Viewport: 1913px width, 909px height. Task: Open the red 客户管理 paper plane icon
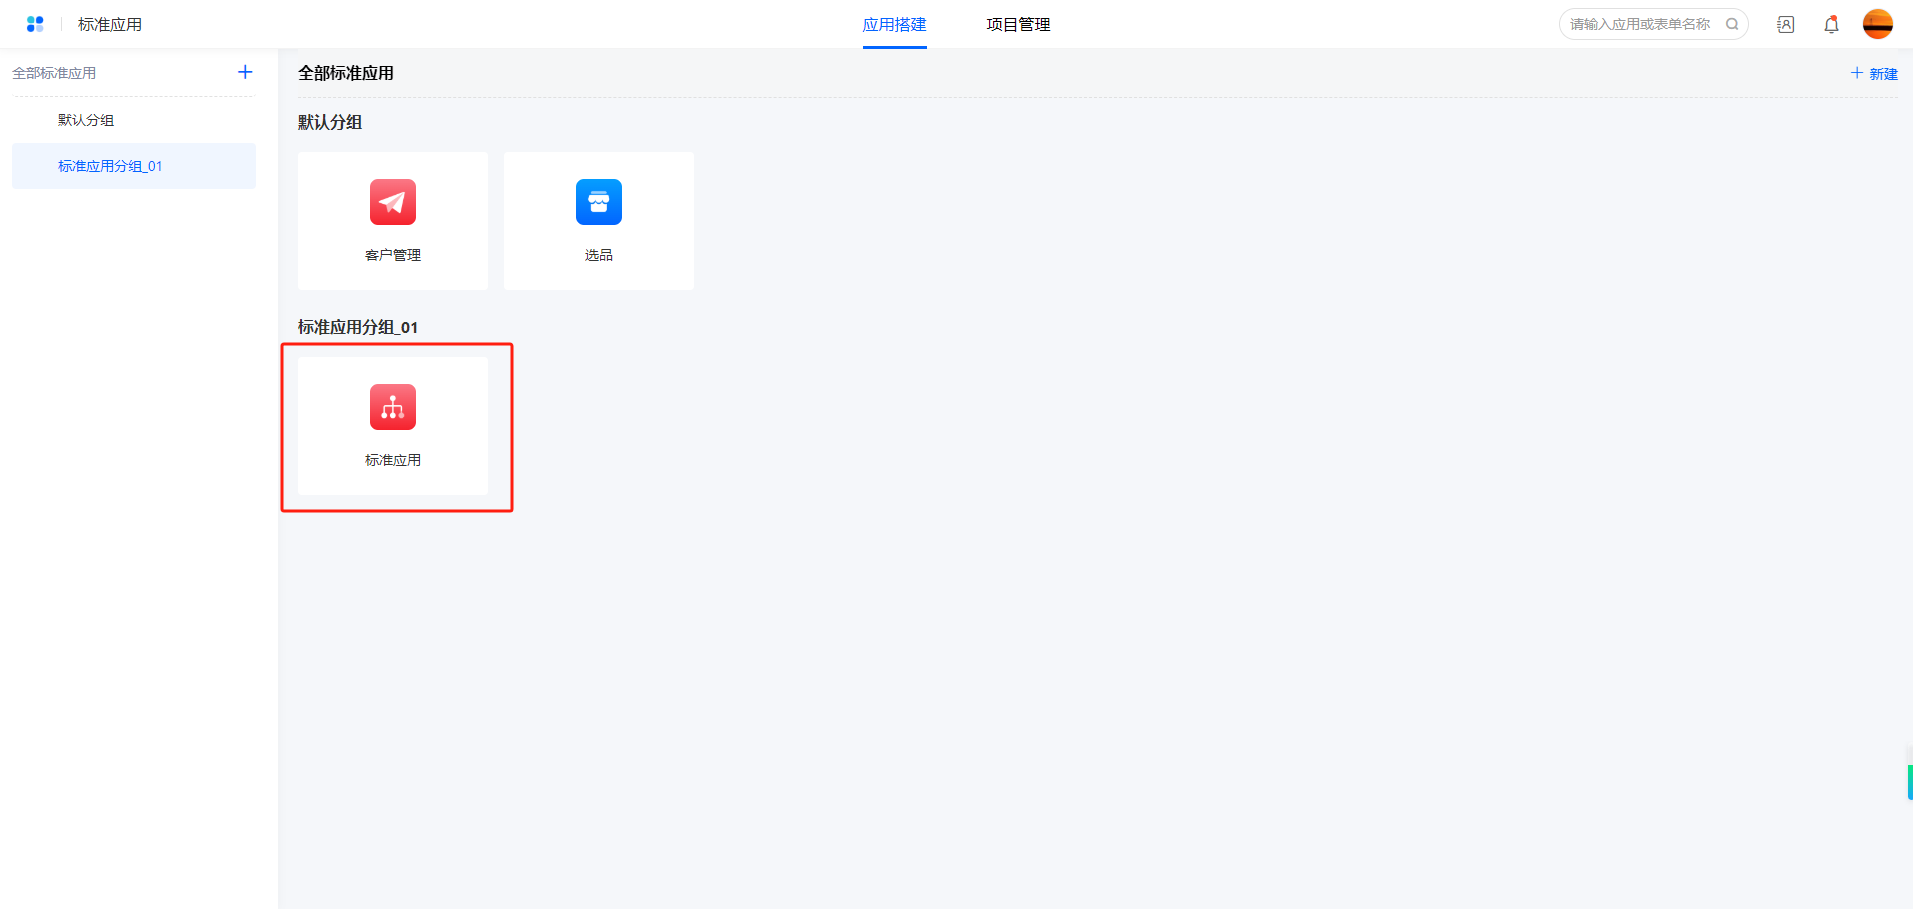click(x=393, y=202)
